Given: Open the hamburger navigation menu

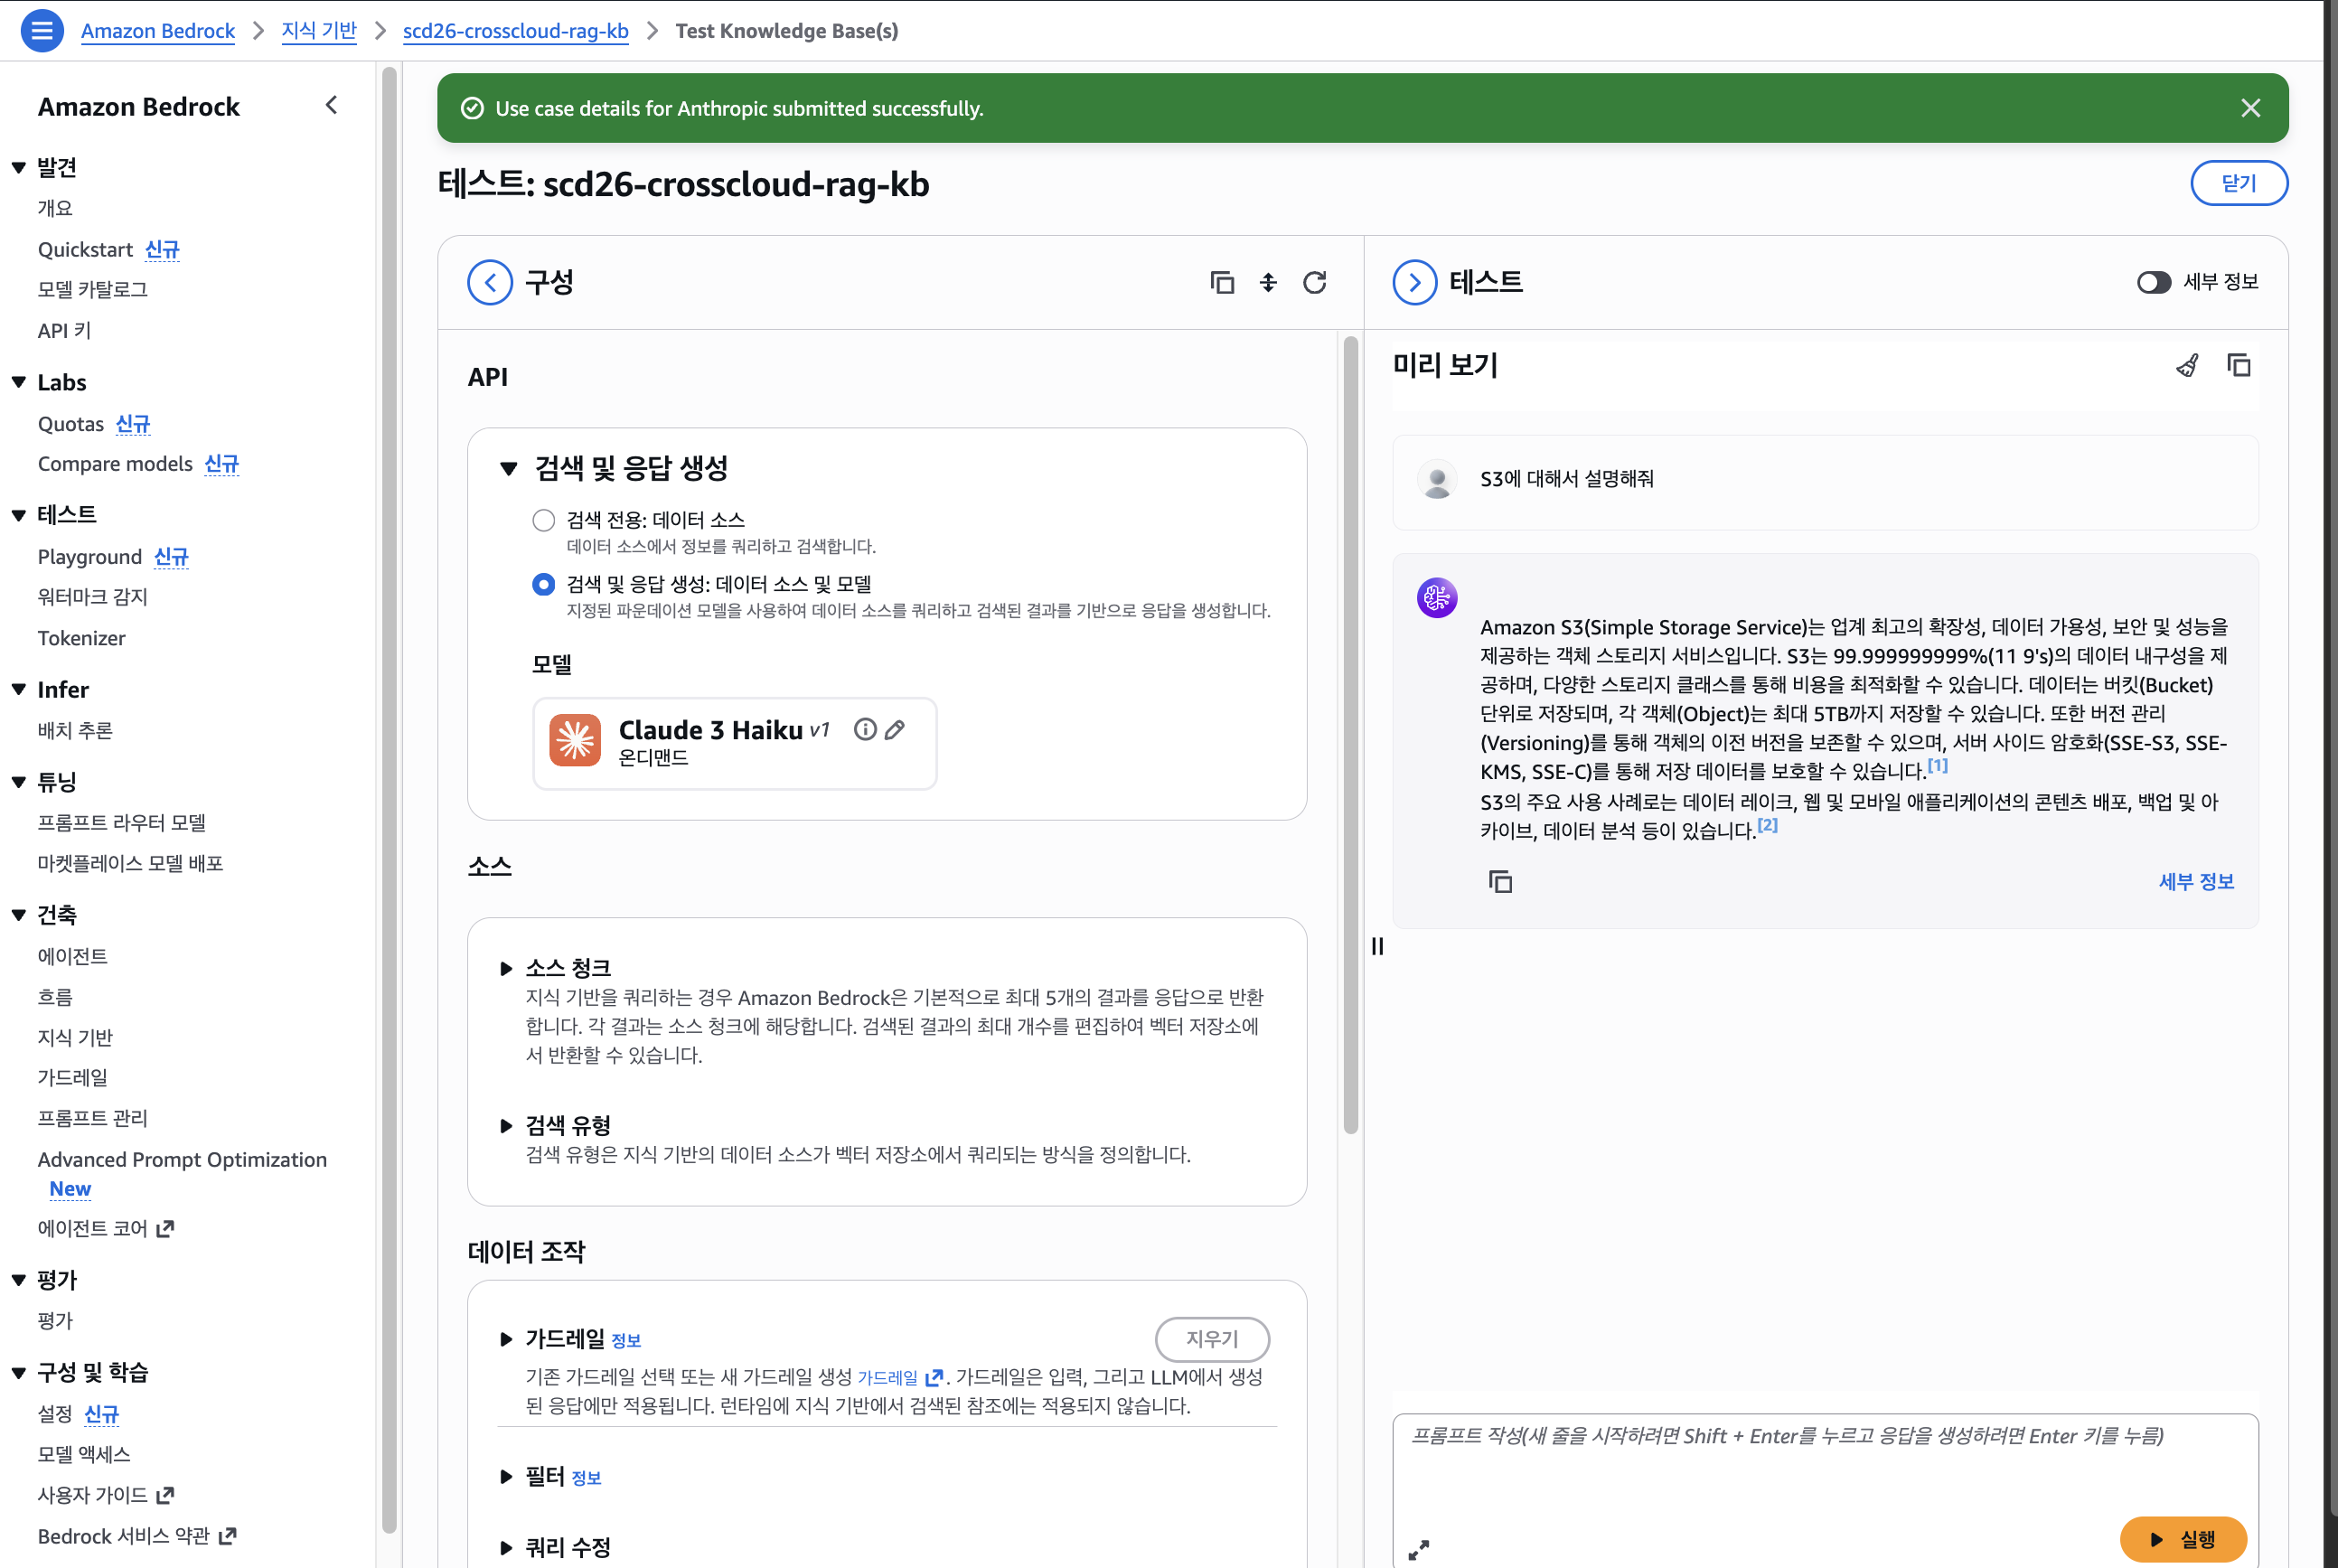Looking at the screenshot, I should (42, 31).
